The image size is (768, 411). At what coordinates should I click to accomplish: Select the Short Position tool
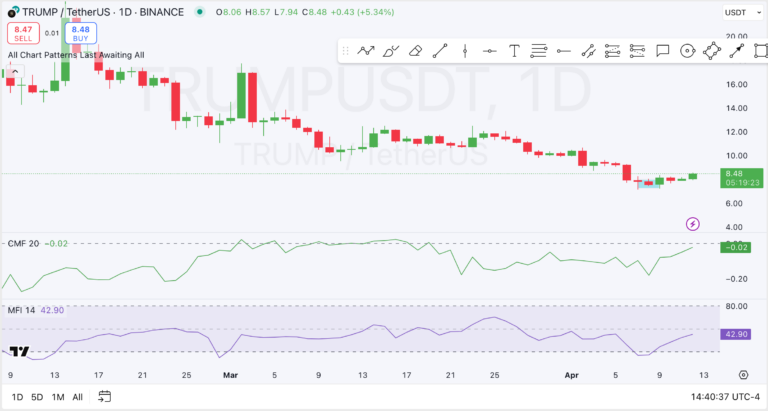tap(637, 50)
